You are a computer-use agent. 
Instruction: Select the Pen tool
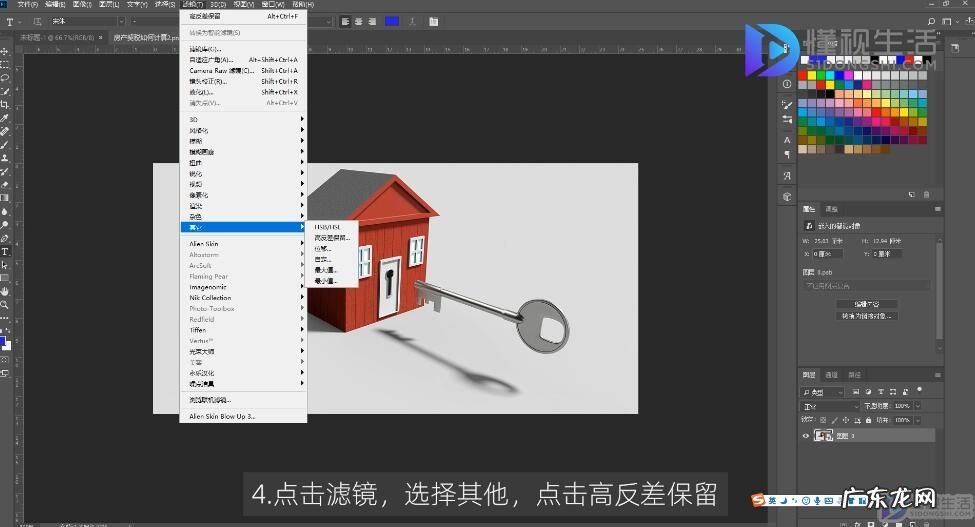[4, 238]
